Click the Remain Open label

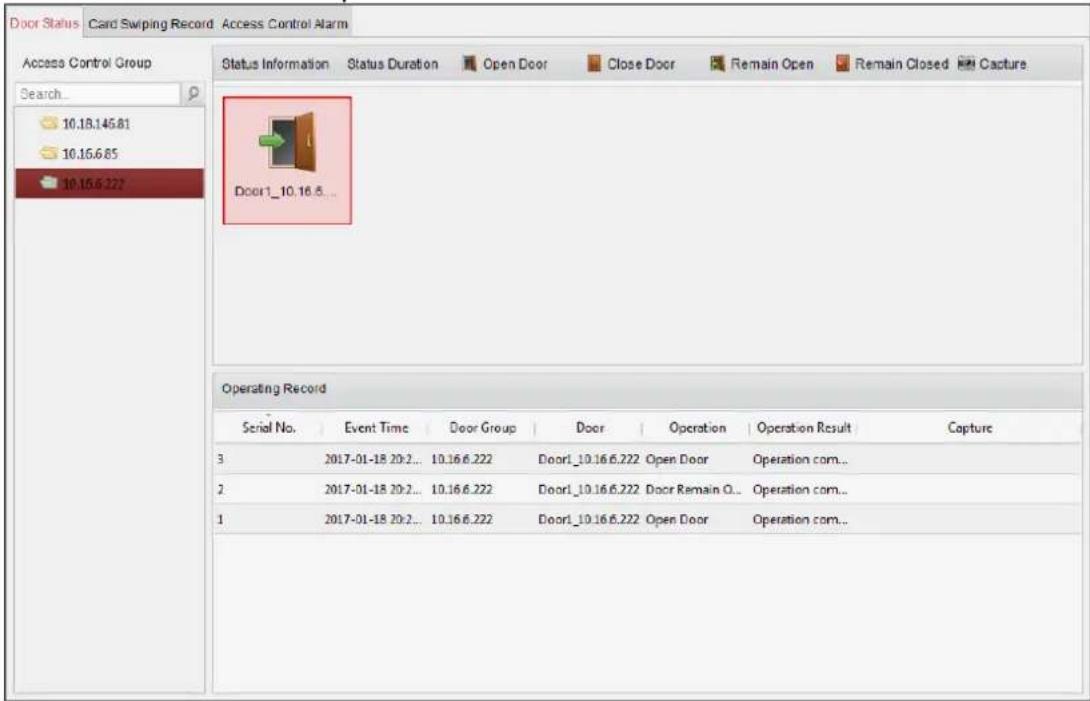772,64
